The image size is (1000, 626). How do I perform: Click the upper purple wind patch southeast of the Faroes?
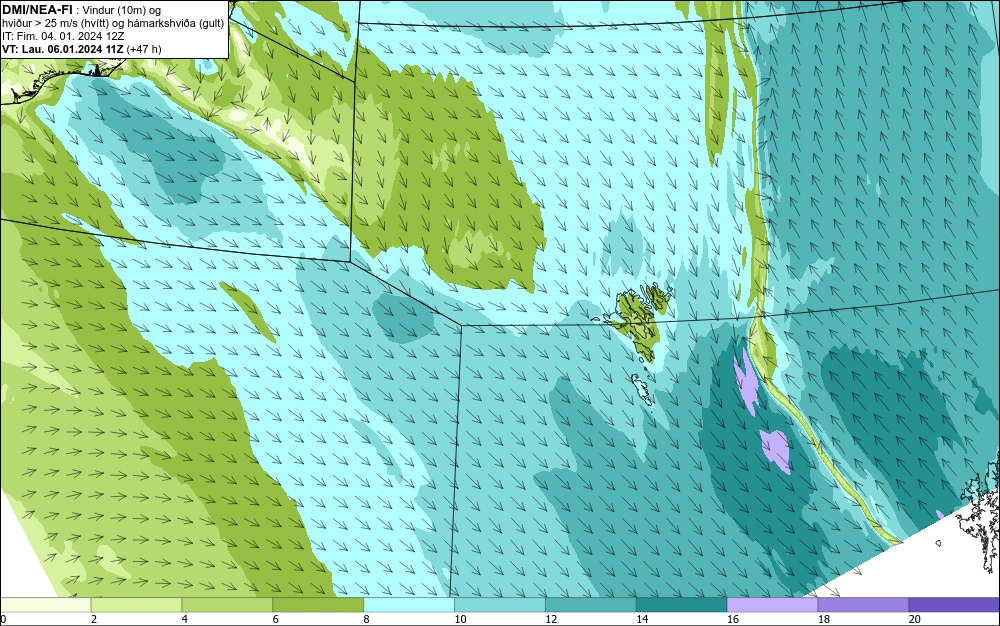(745, 381)
